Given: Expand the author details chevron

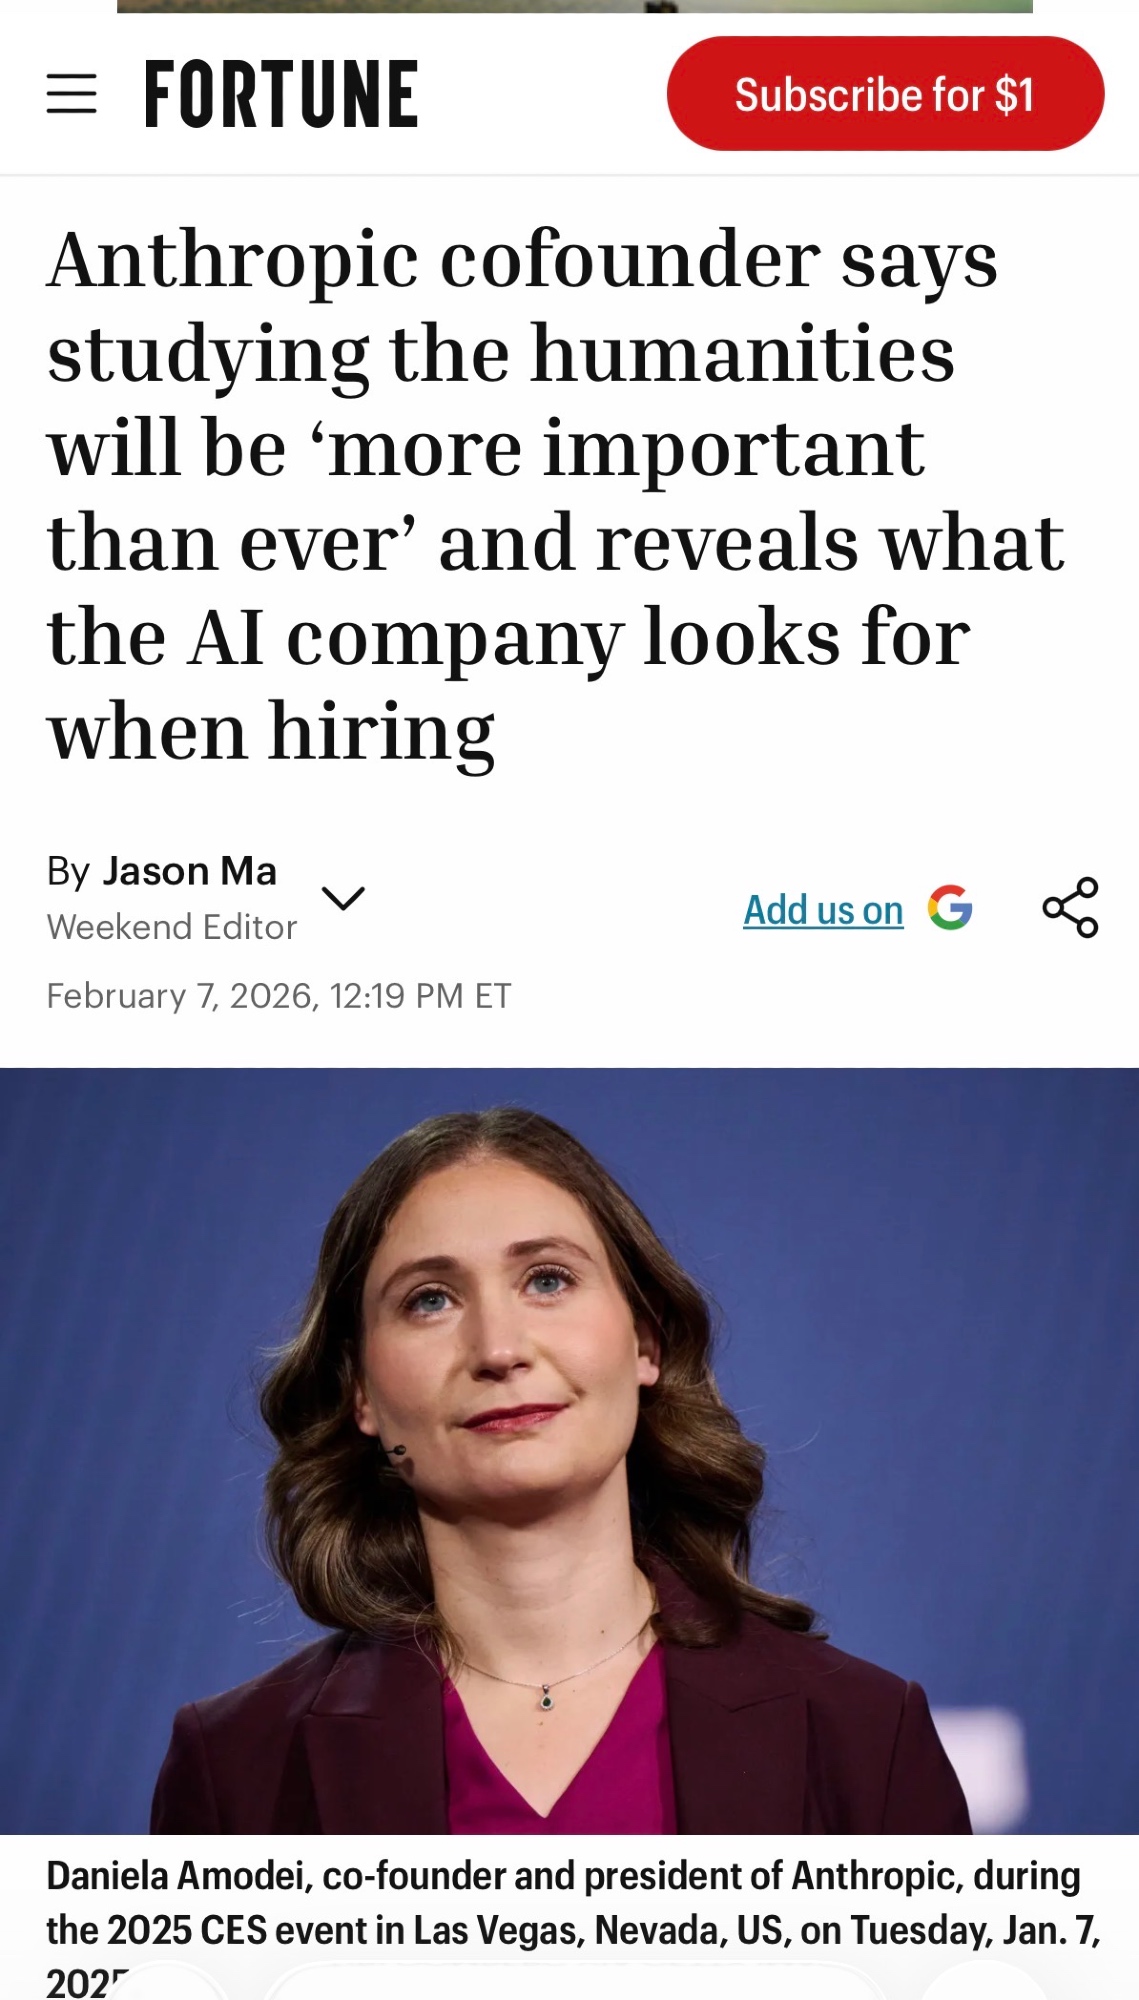Looking at the screenshot, I should (x=343, y=898).
